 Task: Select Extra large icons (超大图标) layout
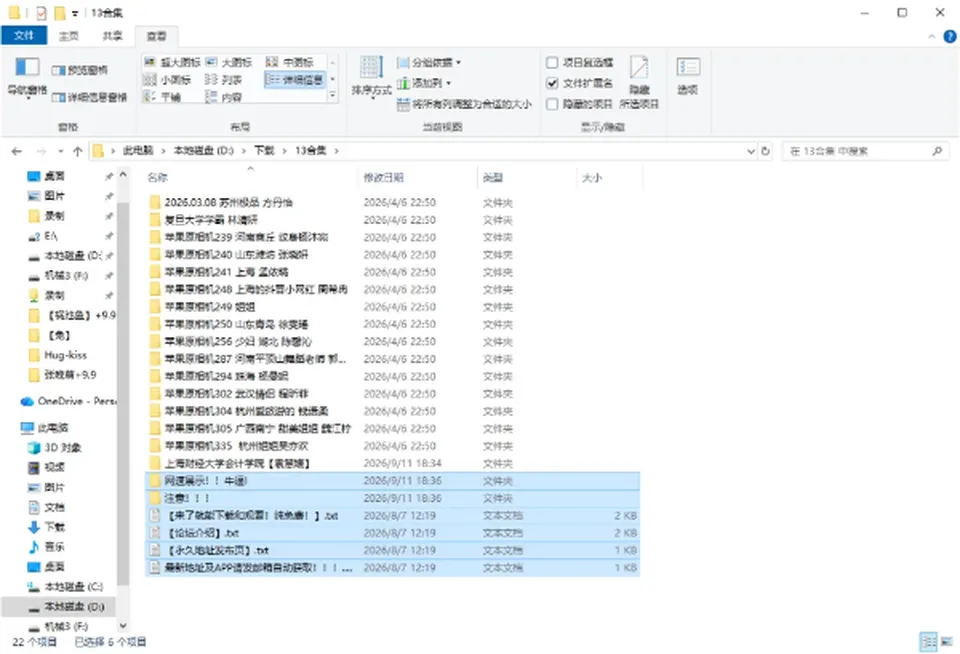(172, 62)
